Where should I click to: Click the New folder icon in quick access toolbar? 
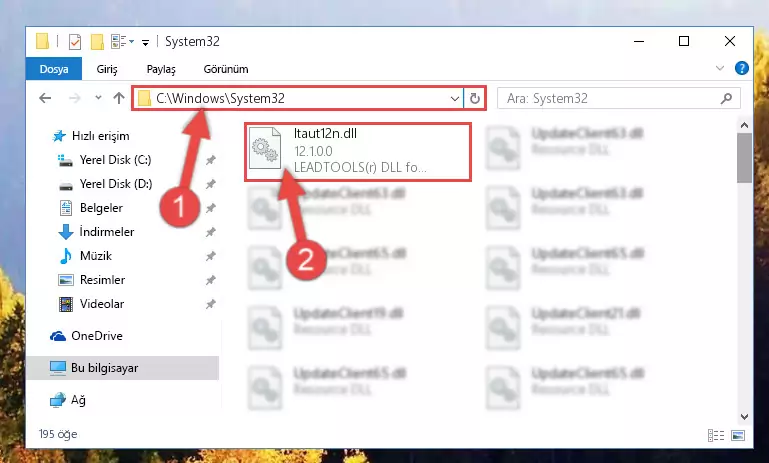pyautogui.click(x=97, y=42)
